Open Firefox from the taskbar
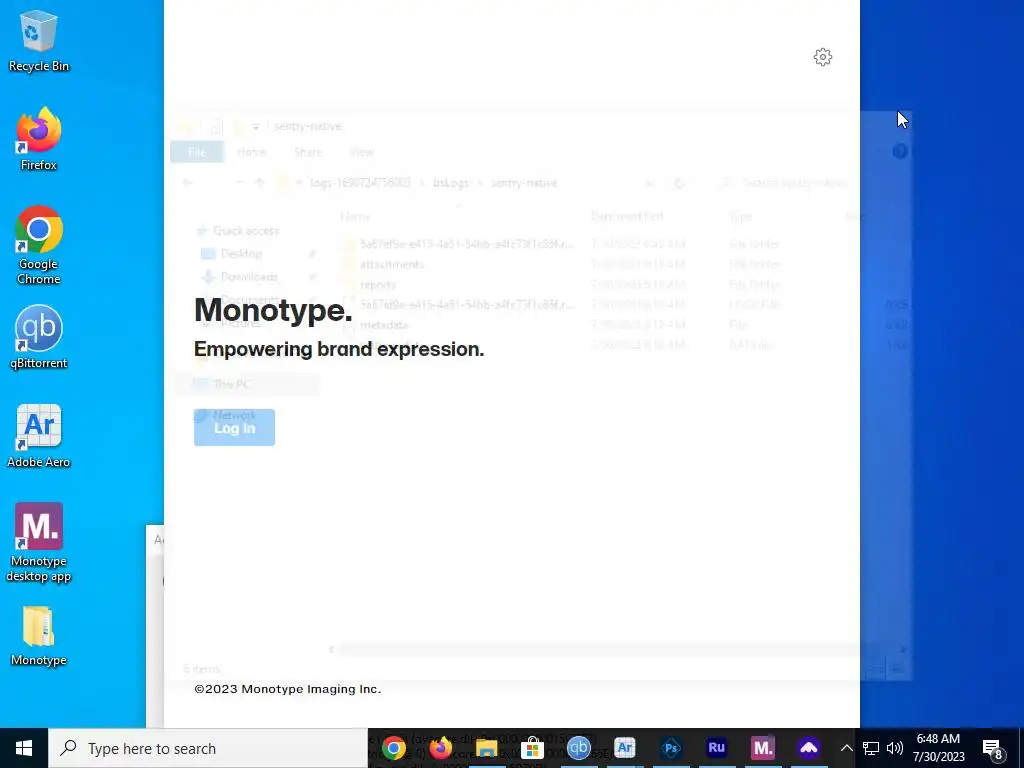This screenshot has width=1024, height=768. point(440,748)
